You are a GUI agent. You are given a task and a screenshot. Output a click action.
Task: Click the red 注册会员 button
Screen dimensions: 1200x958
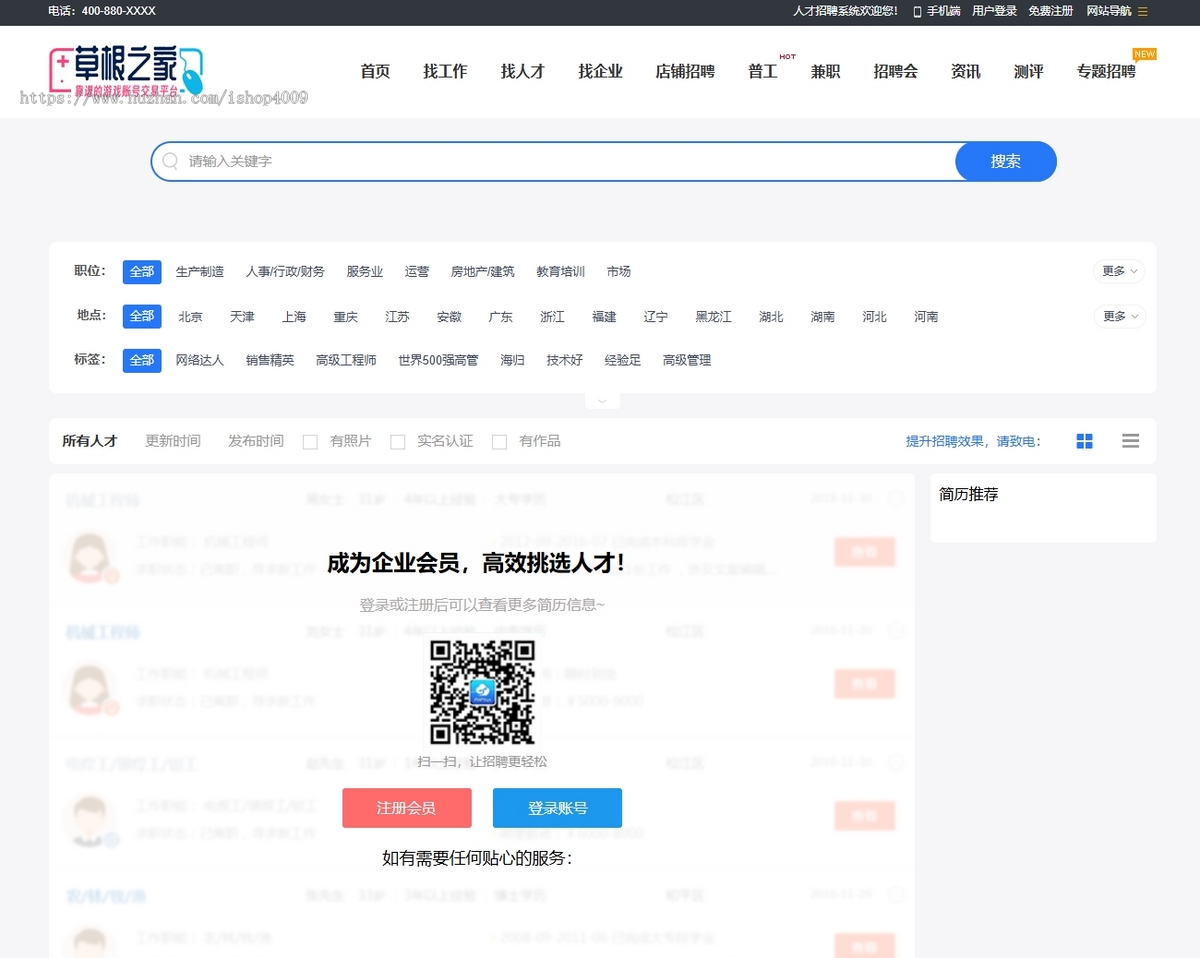[406, 808]
